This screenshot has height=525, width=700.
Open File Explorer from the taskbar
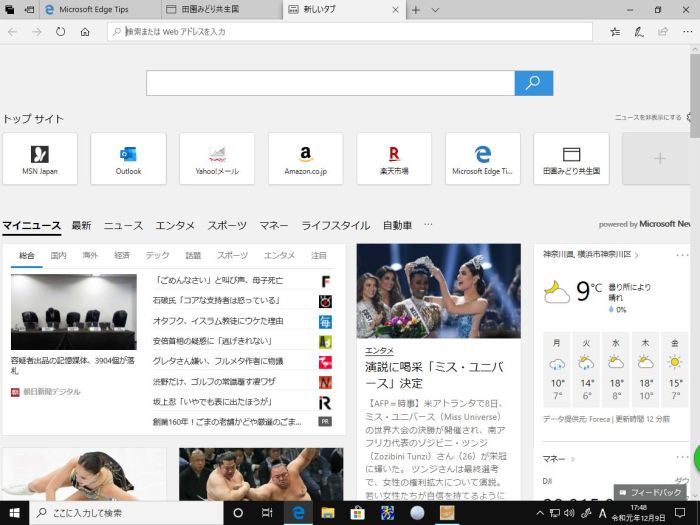pyautogui.click(x=327, y=513)
